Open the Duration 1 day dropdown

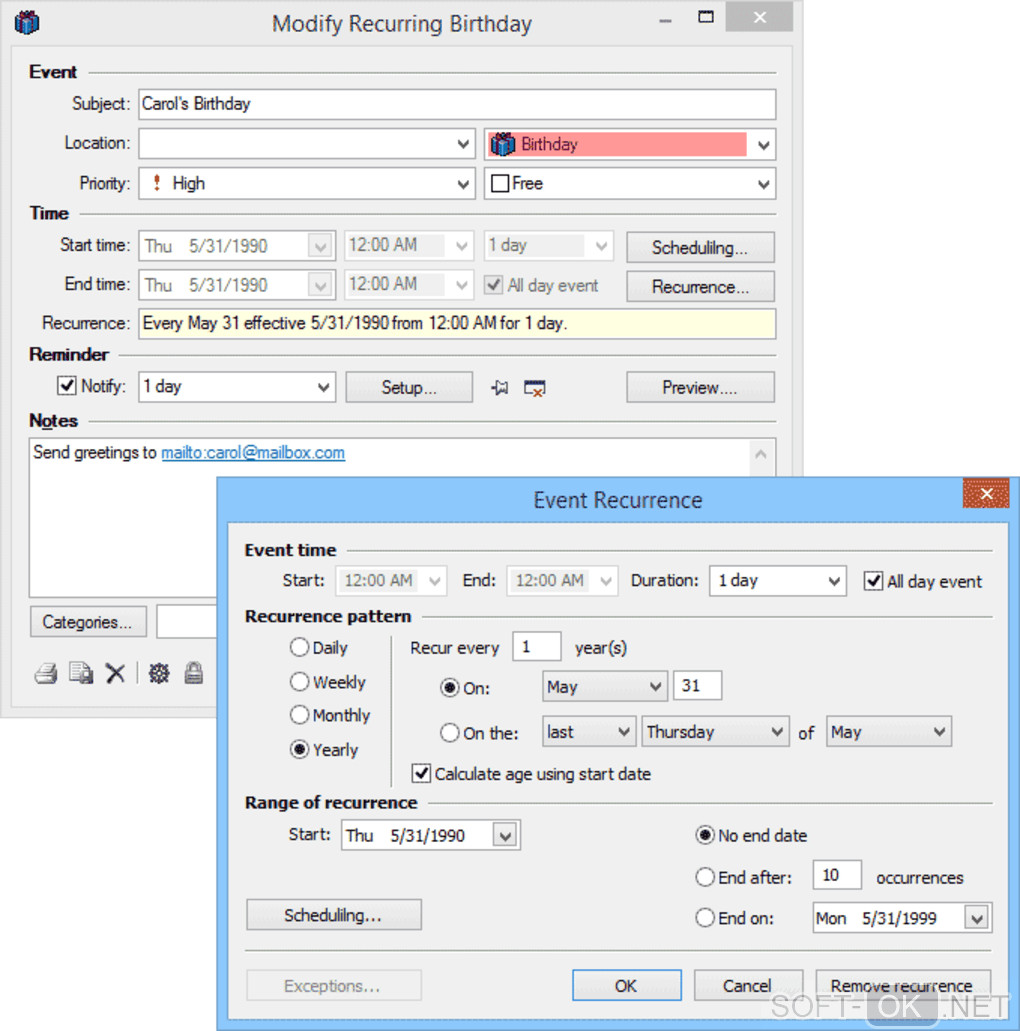pyautogui.click(x=833, y=581)
